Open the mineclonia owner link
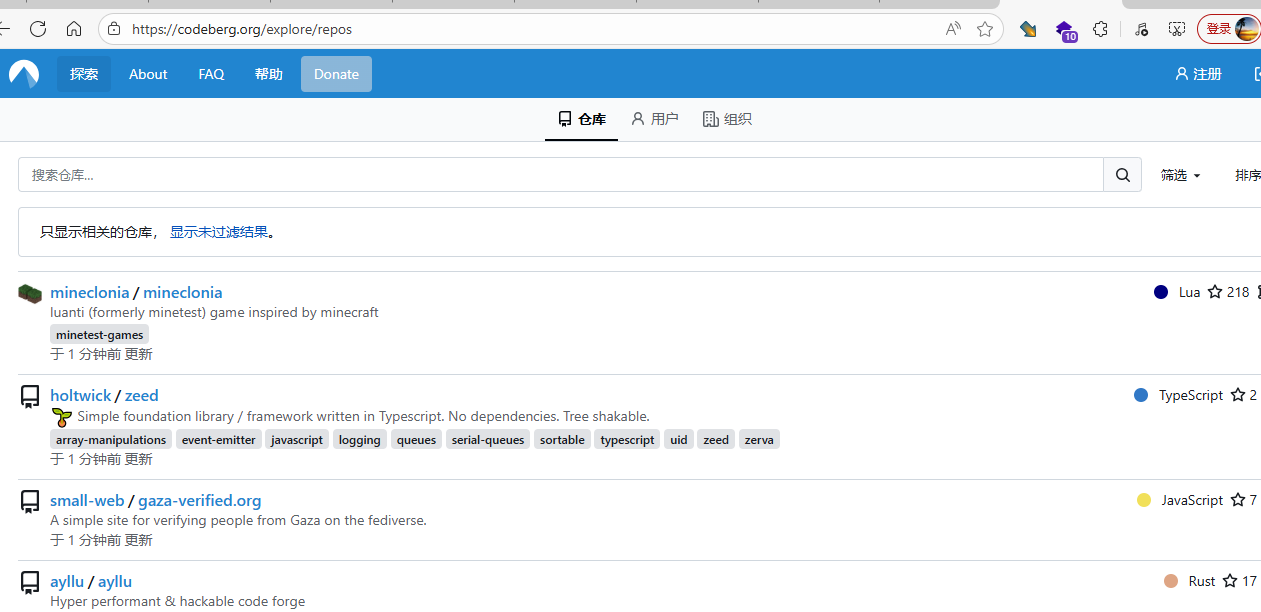1261x612 pixels. 90,292
